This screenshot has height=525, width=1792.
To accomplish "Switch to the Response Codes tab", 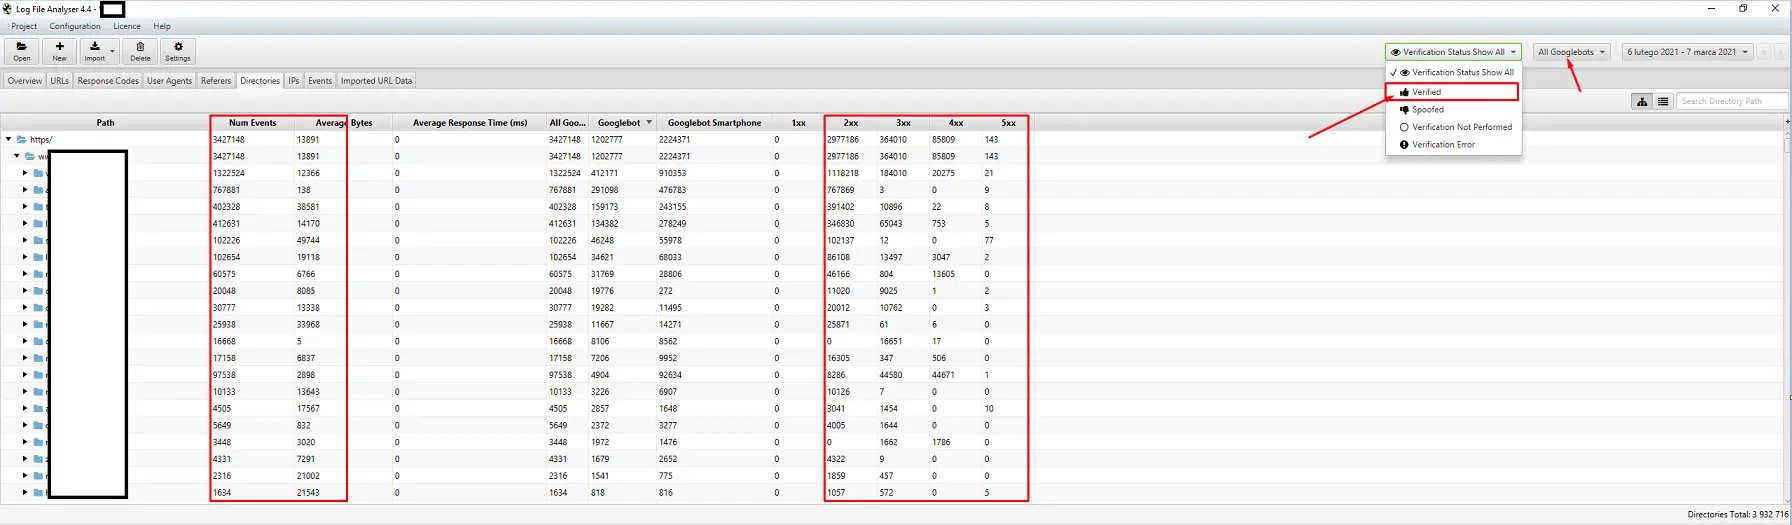I will tap(108, 81).
